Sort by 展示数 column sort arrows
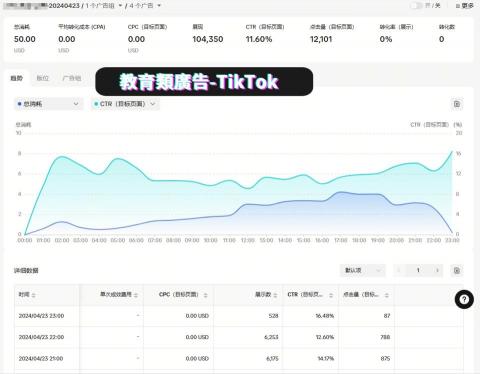The height and width of the screenshot is (374, 480). (x=276, y=295)
